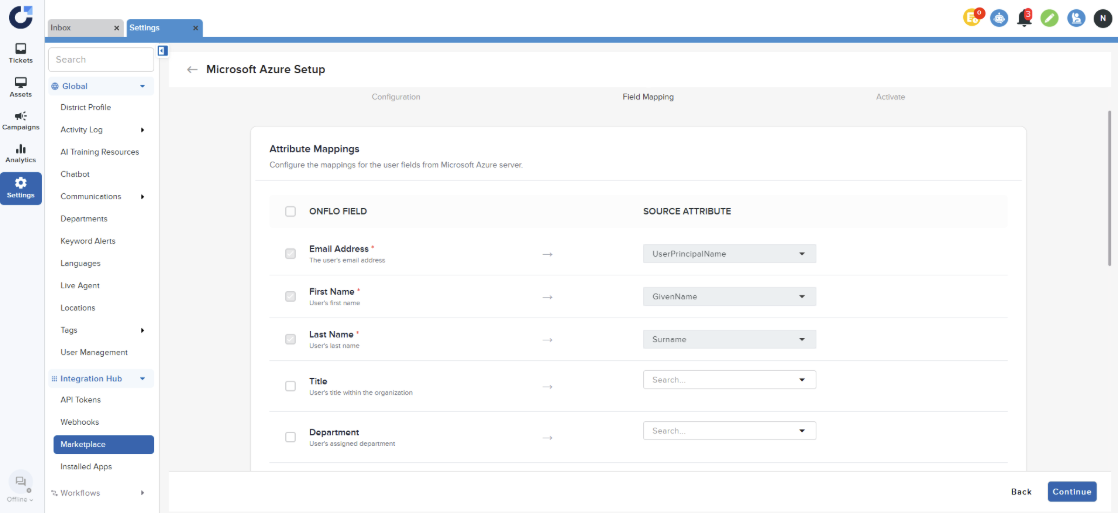Click the settings Search input field
The width and height of the screenshot is (1118, 513).
click(100, 60)
